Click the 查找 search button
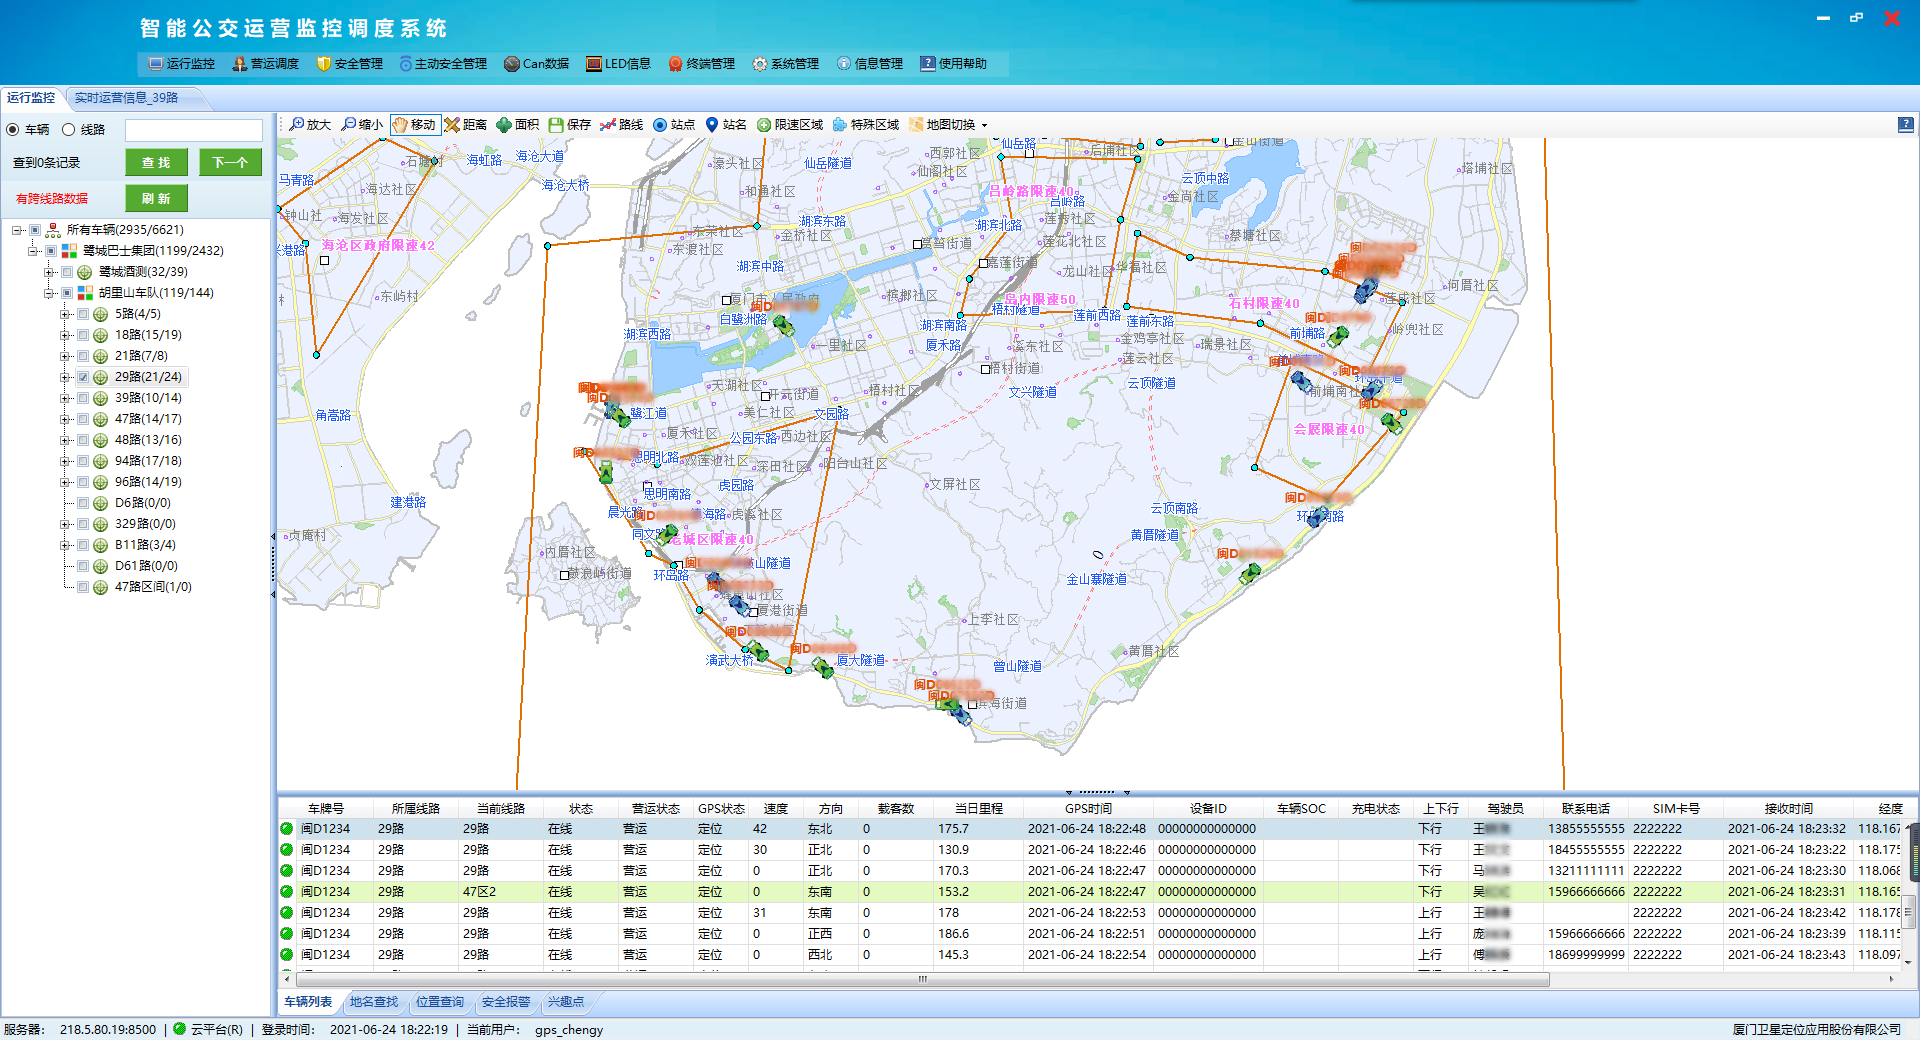This screenshot has width=1920, height=1040. [x=156, y=163]
